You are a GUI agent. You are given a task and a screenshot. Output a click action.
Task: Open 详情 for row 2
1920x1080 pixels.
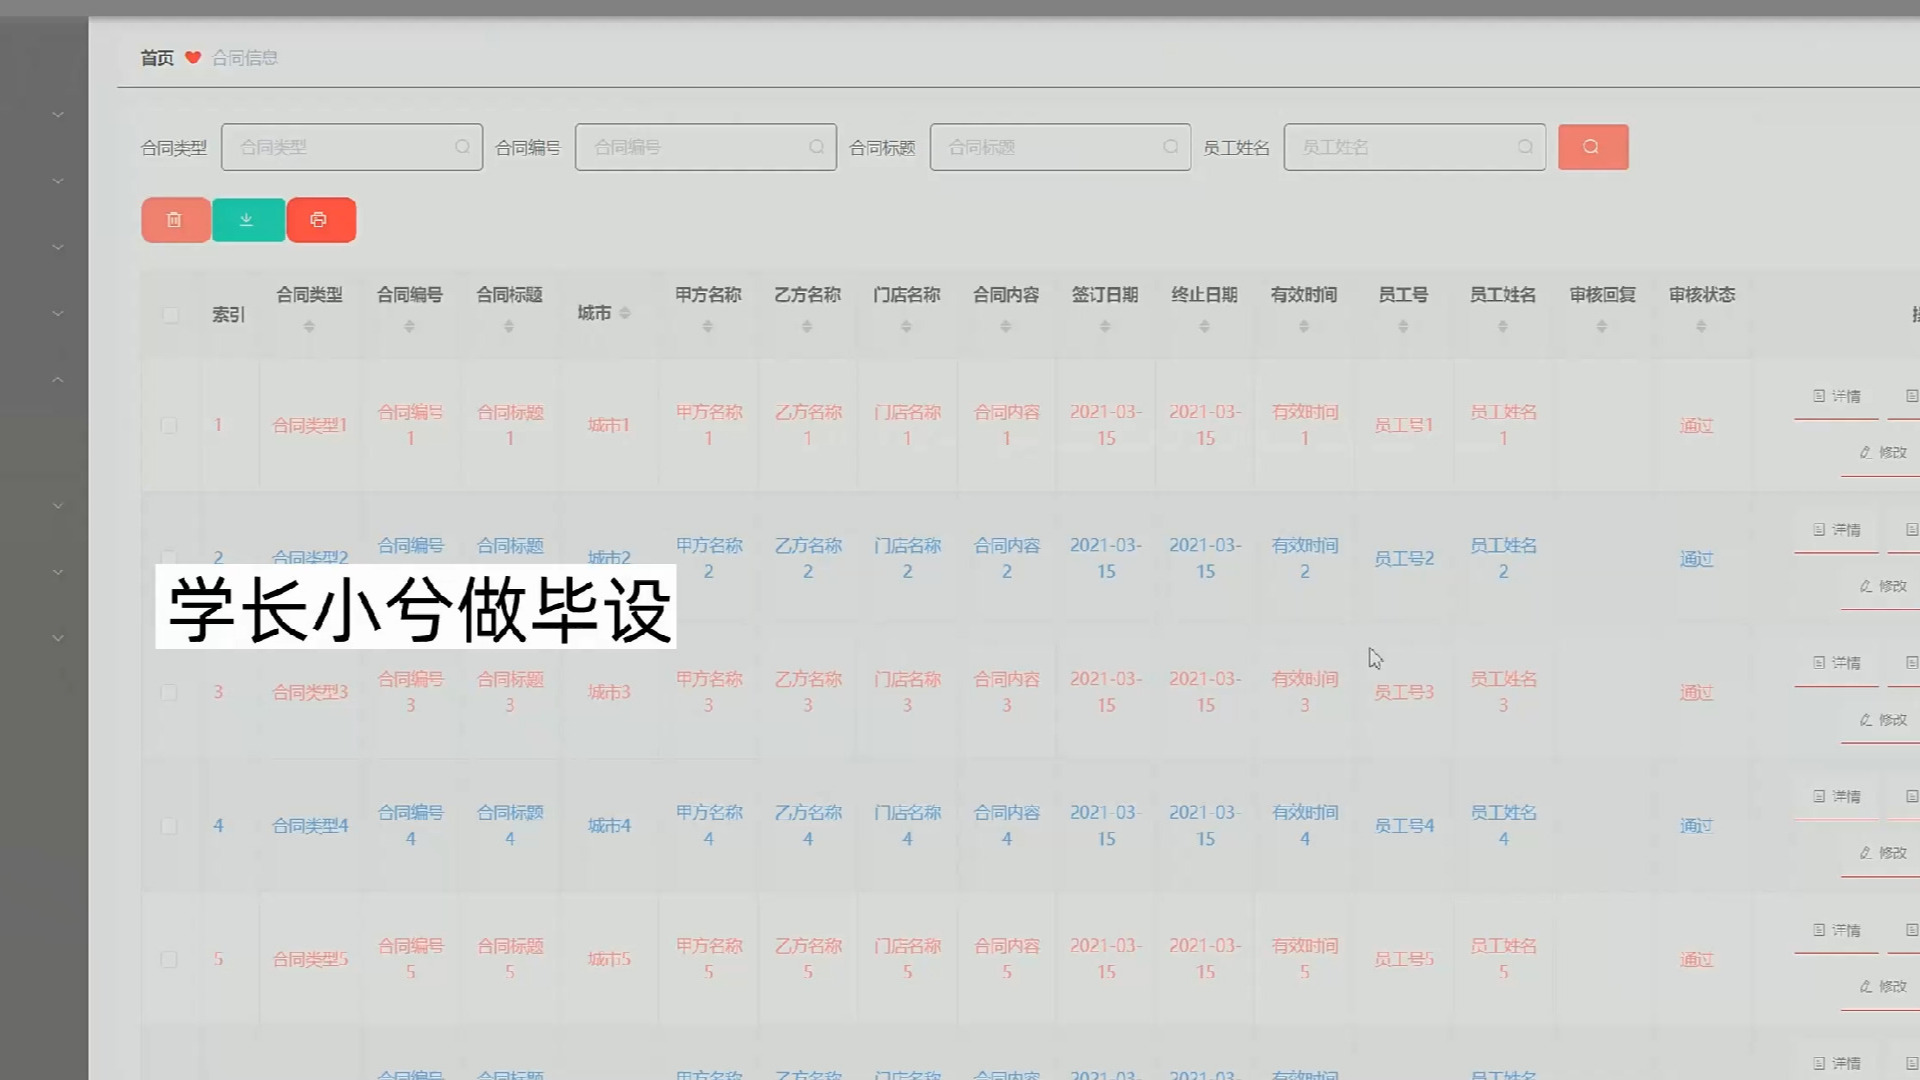coord(1837,530)
